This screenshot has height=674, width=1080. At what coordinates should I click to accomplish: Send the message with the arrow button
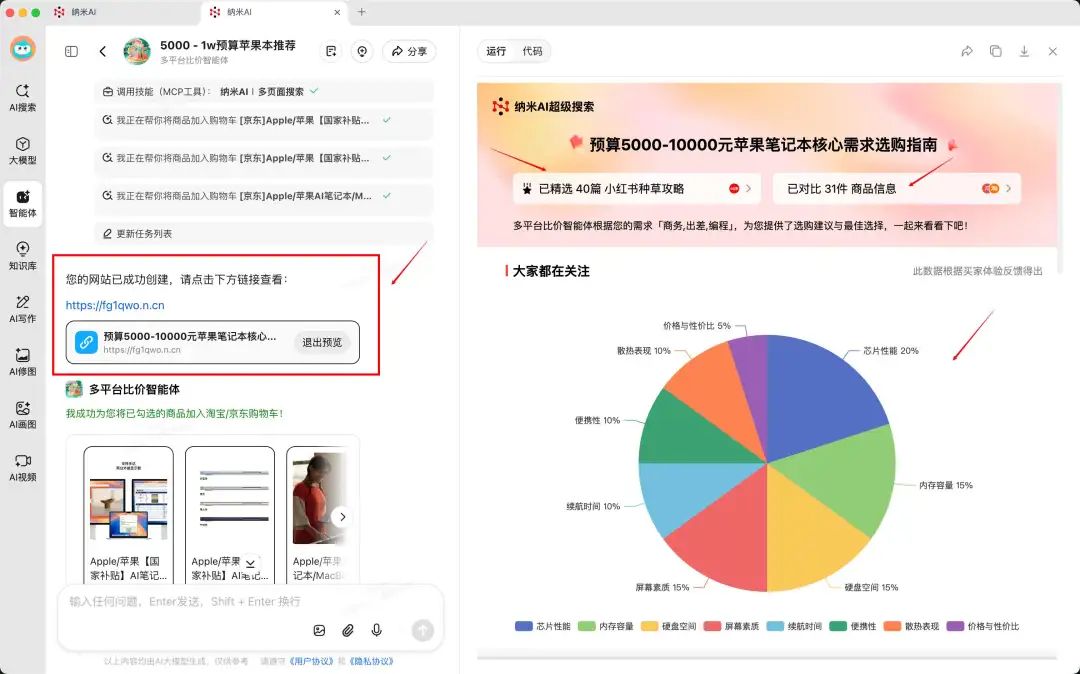pos(423,629)
